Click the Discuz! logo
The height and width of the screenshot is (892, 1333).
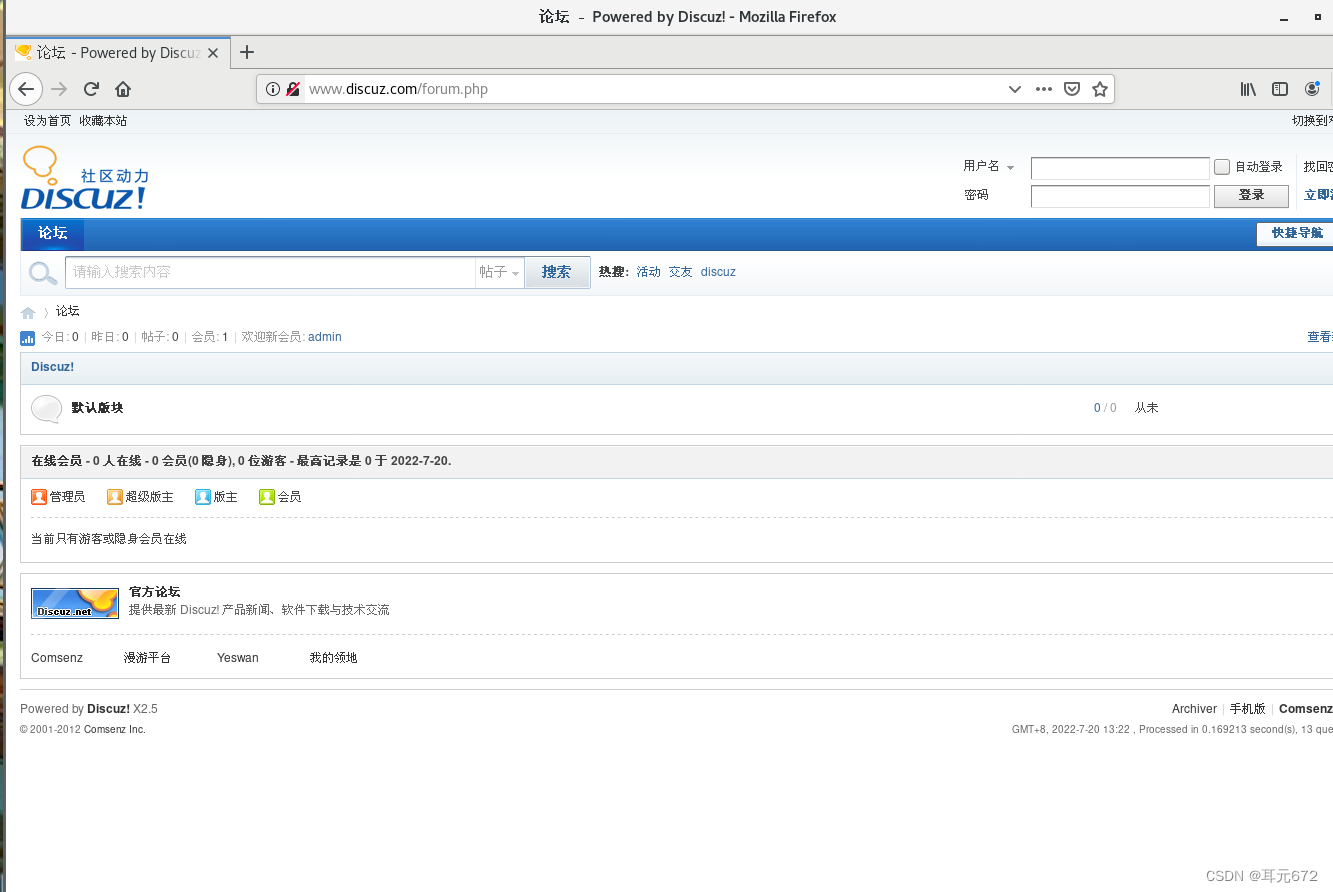[x=85, y=178]
